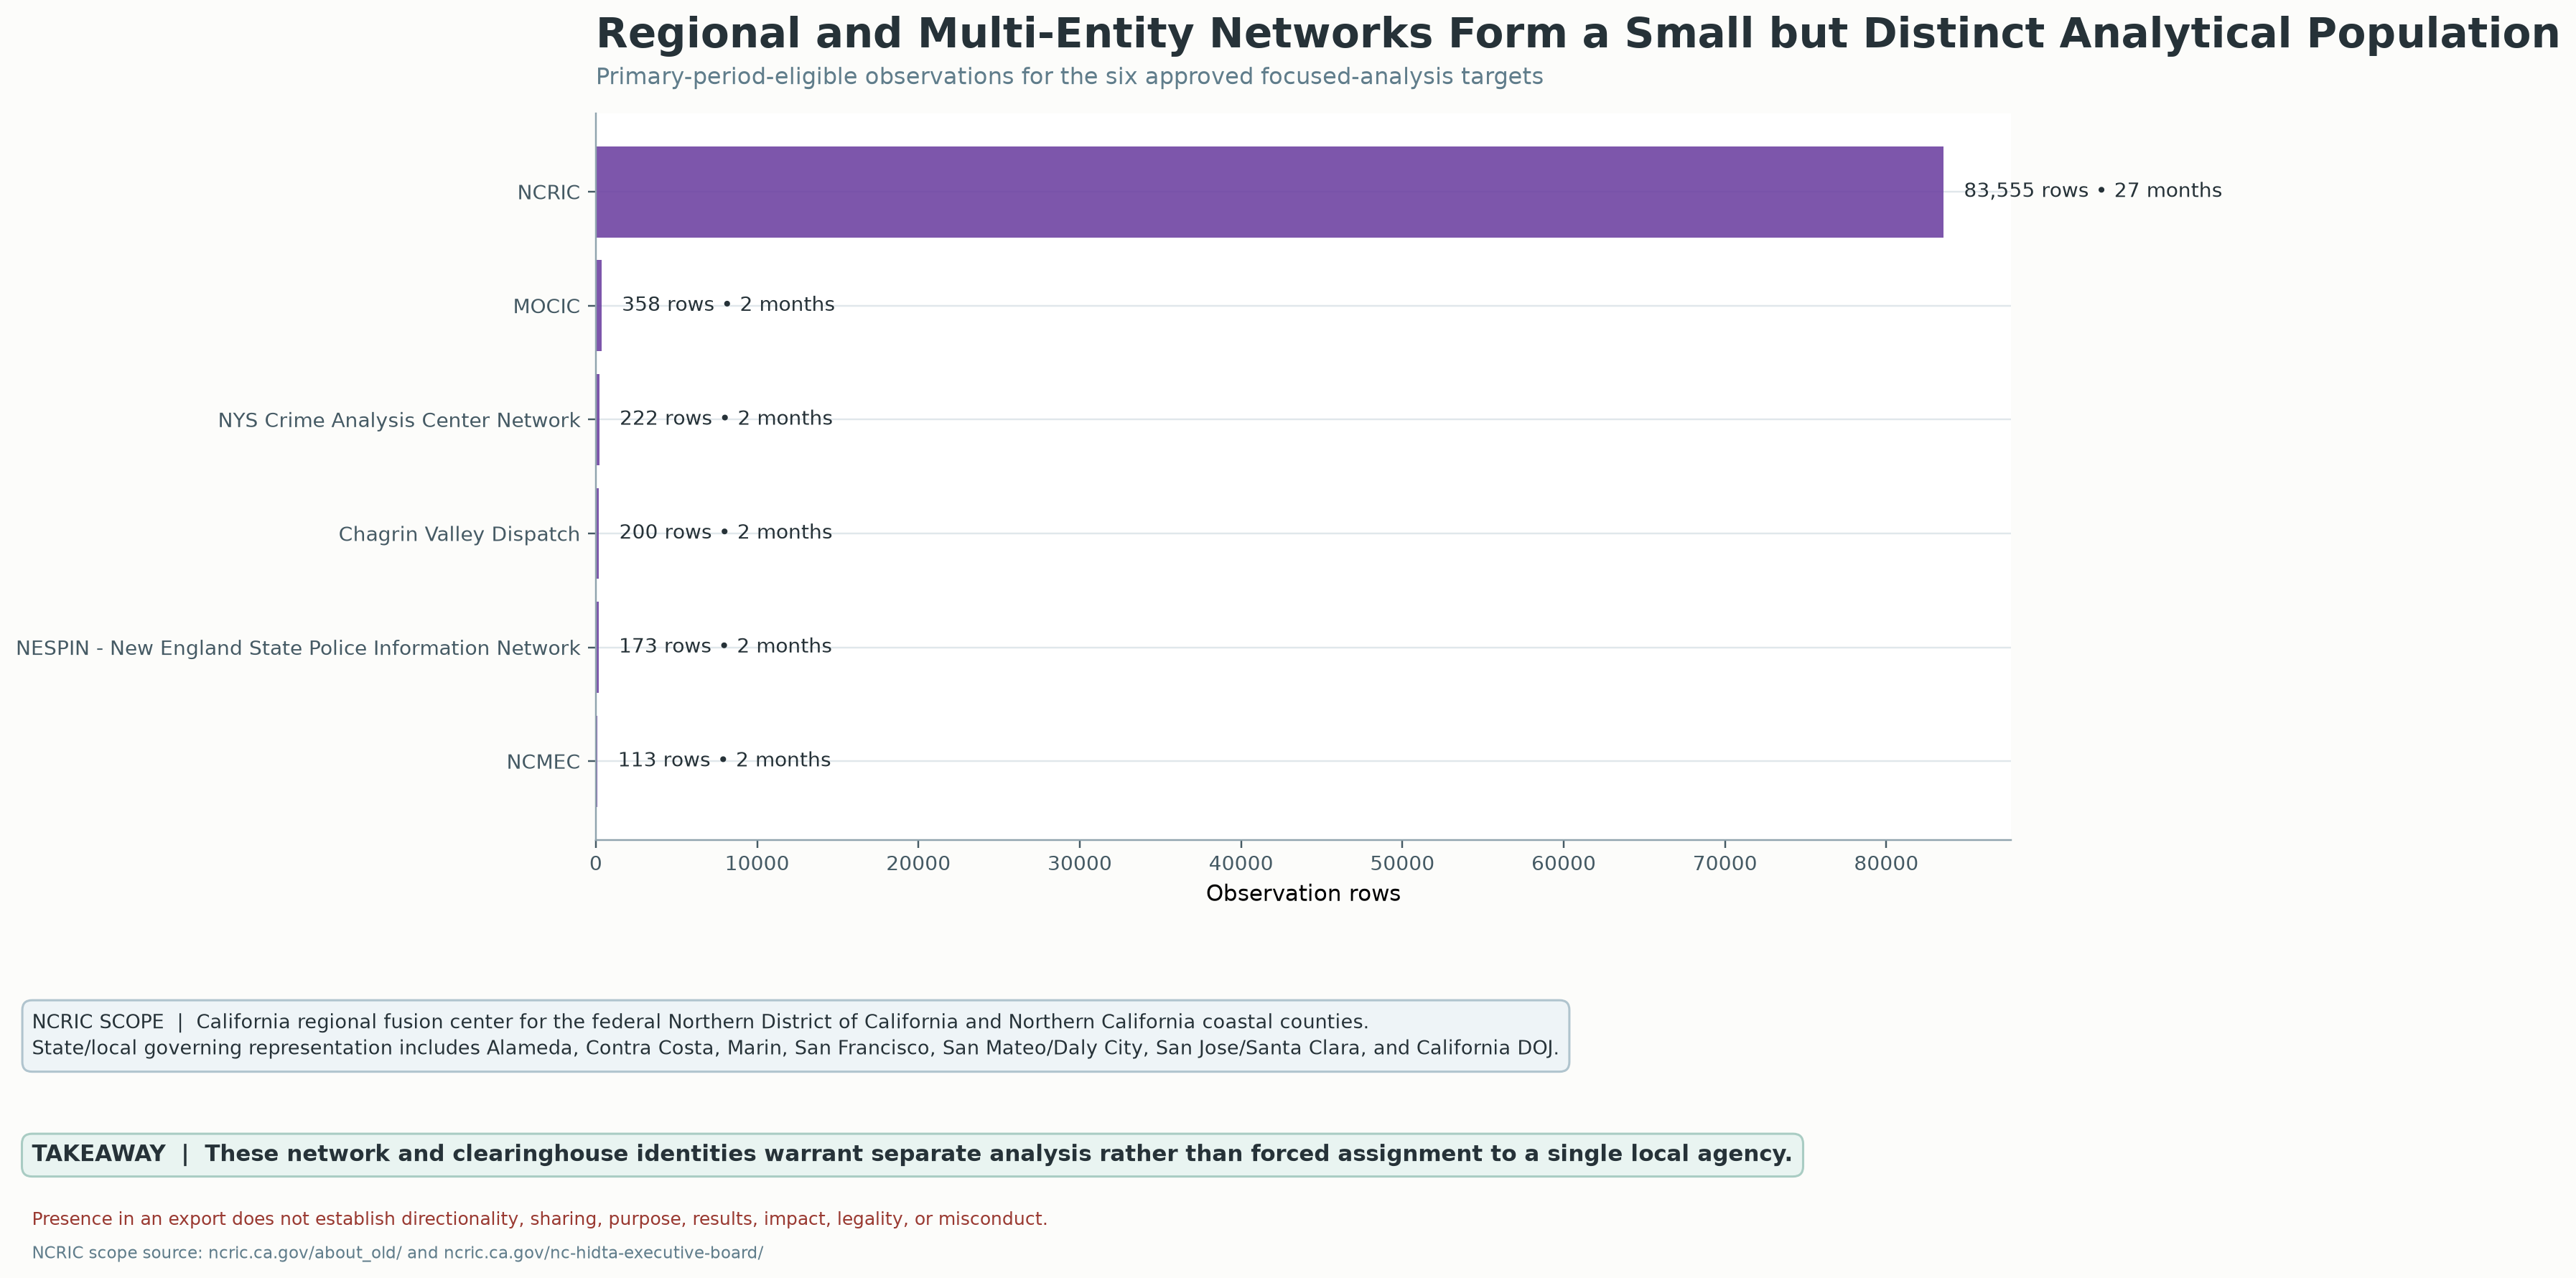Click the red 'Presence in an export' disclaimer
The image size is (2576, 1278).
[x=540, y=1220]
